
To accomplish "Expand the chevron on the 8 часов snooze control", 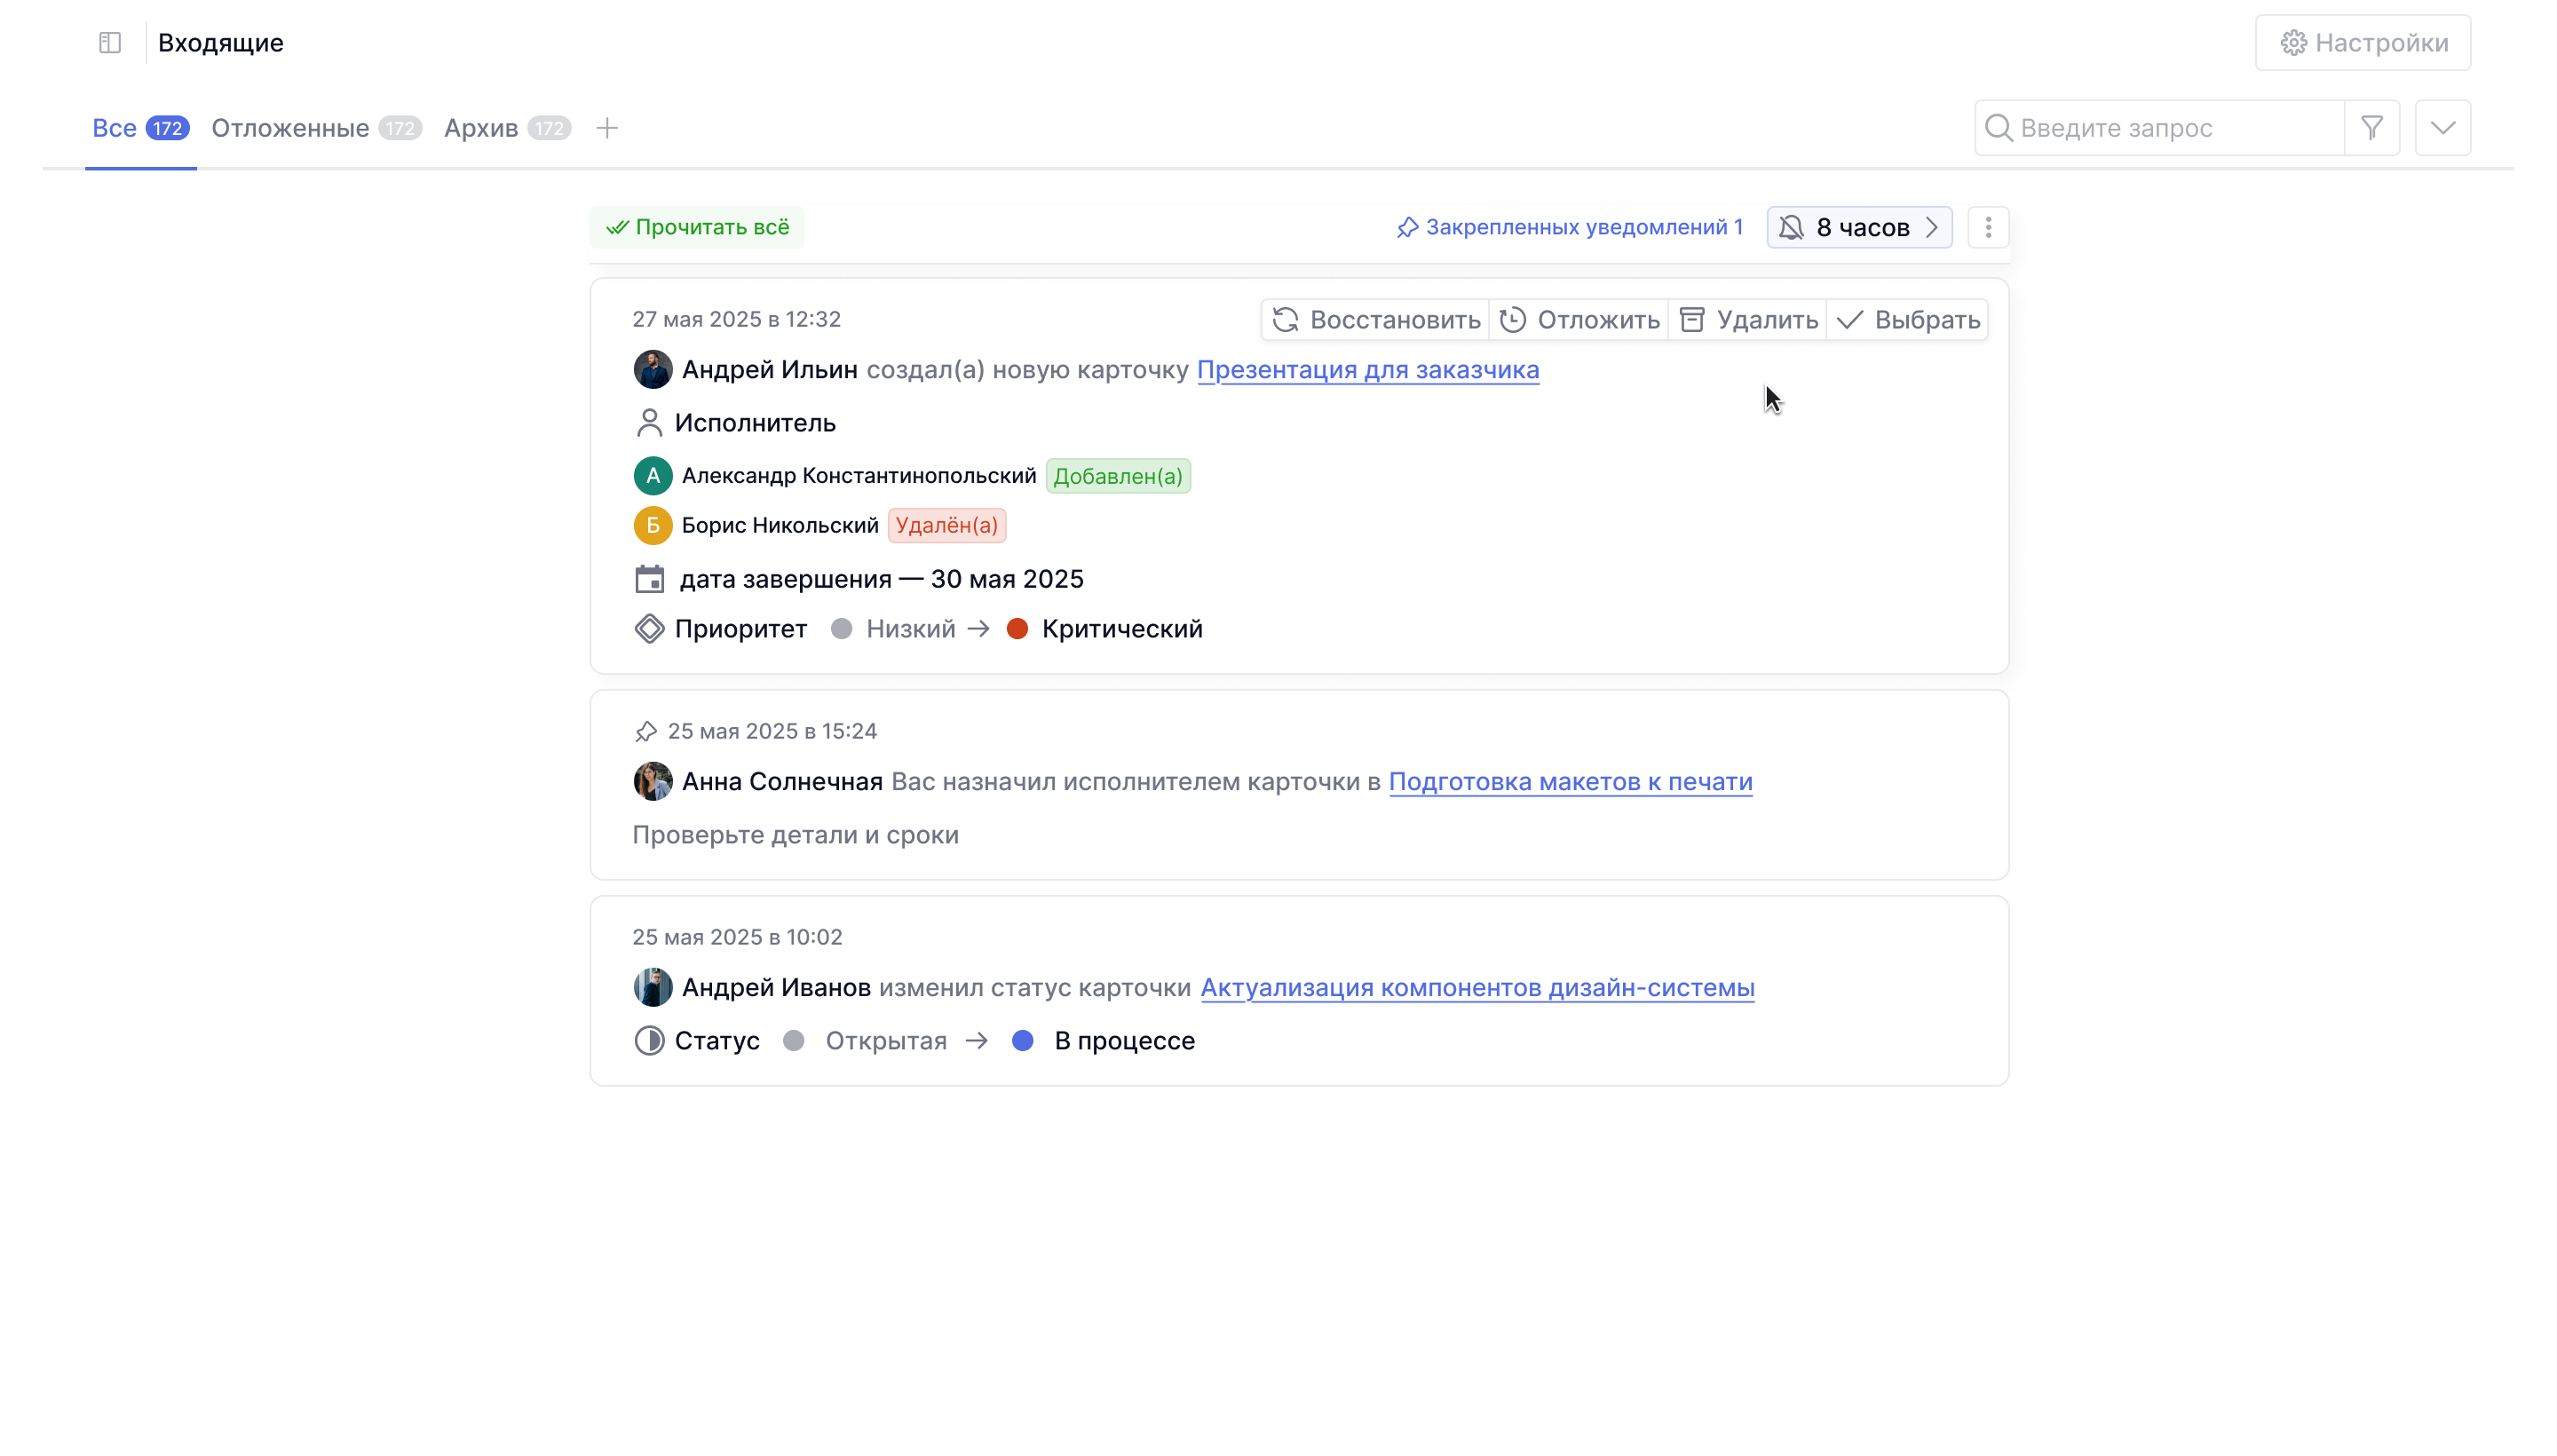I will pos(1931,227).
